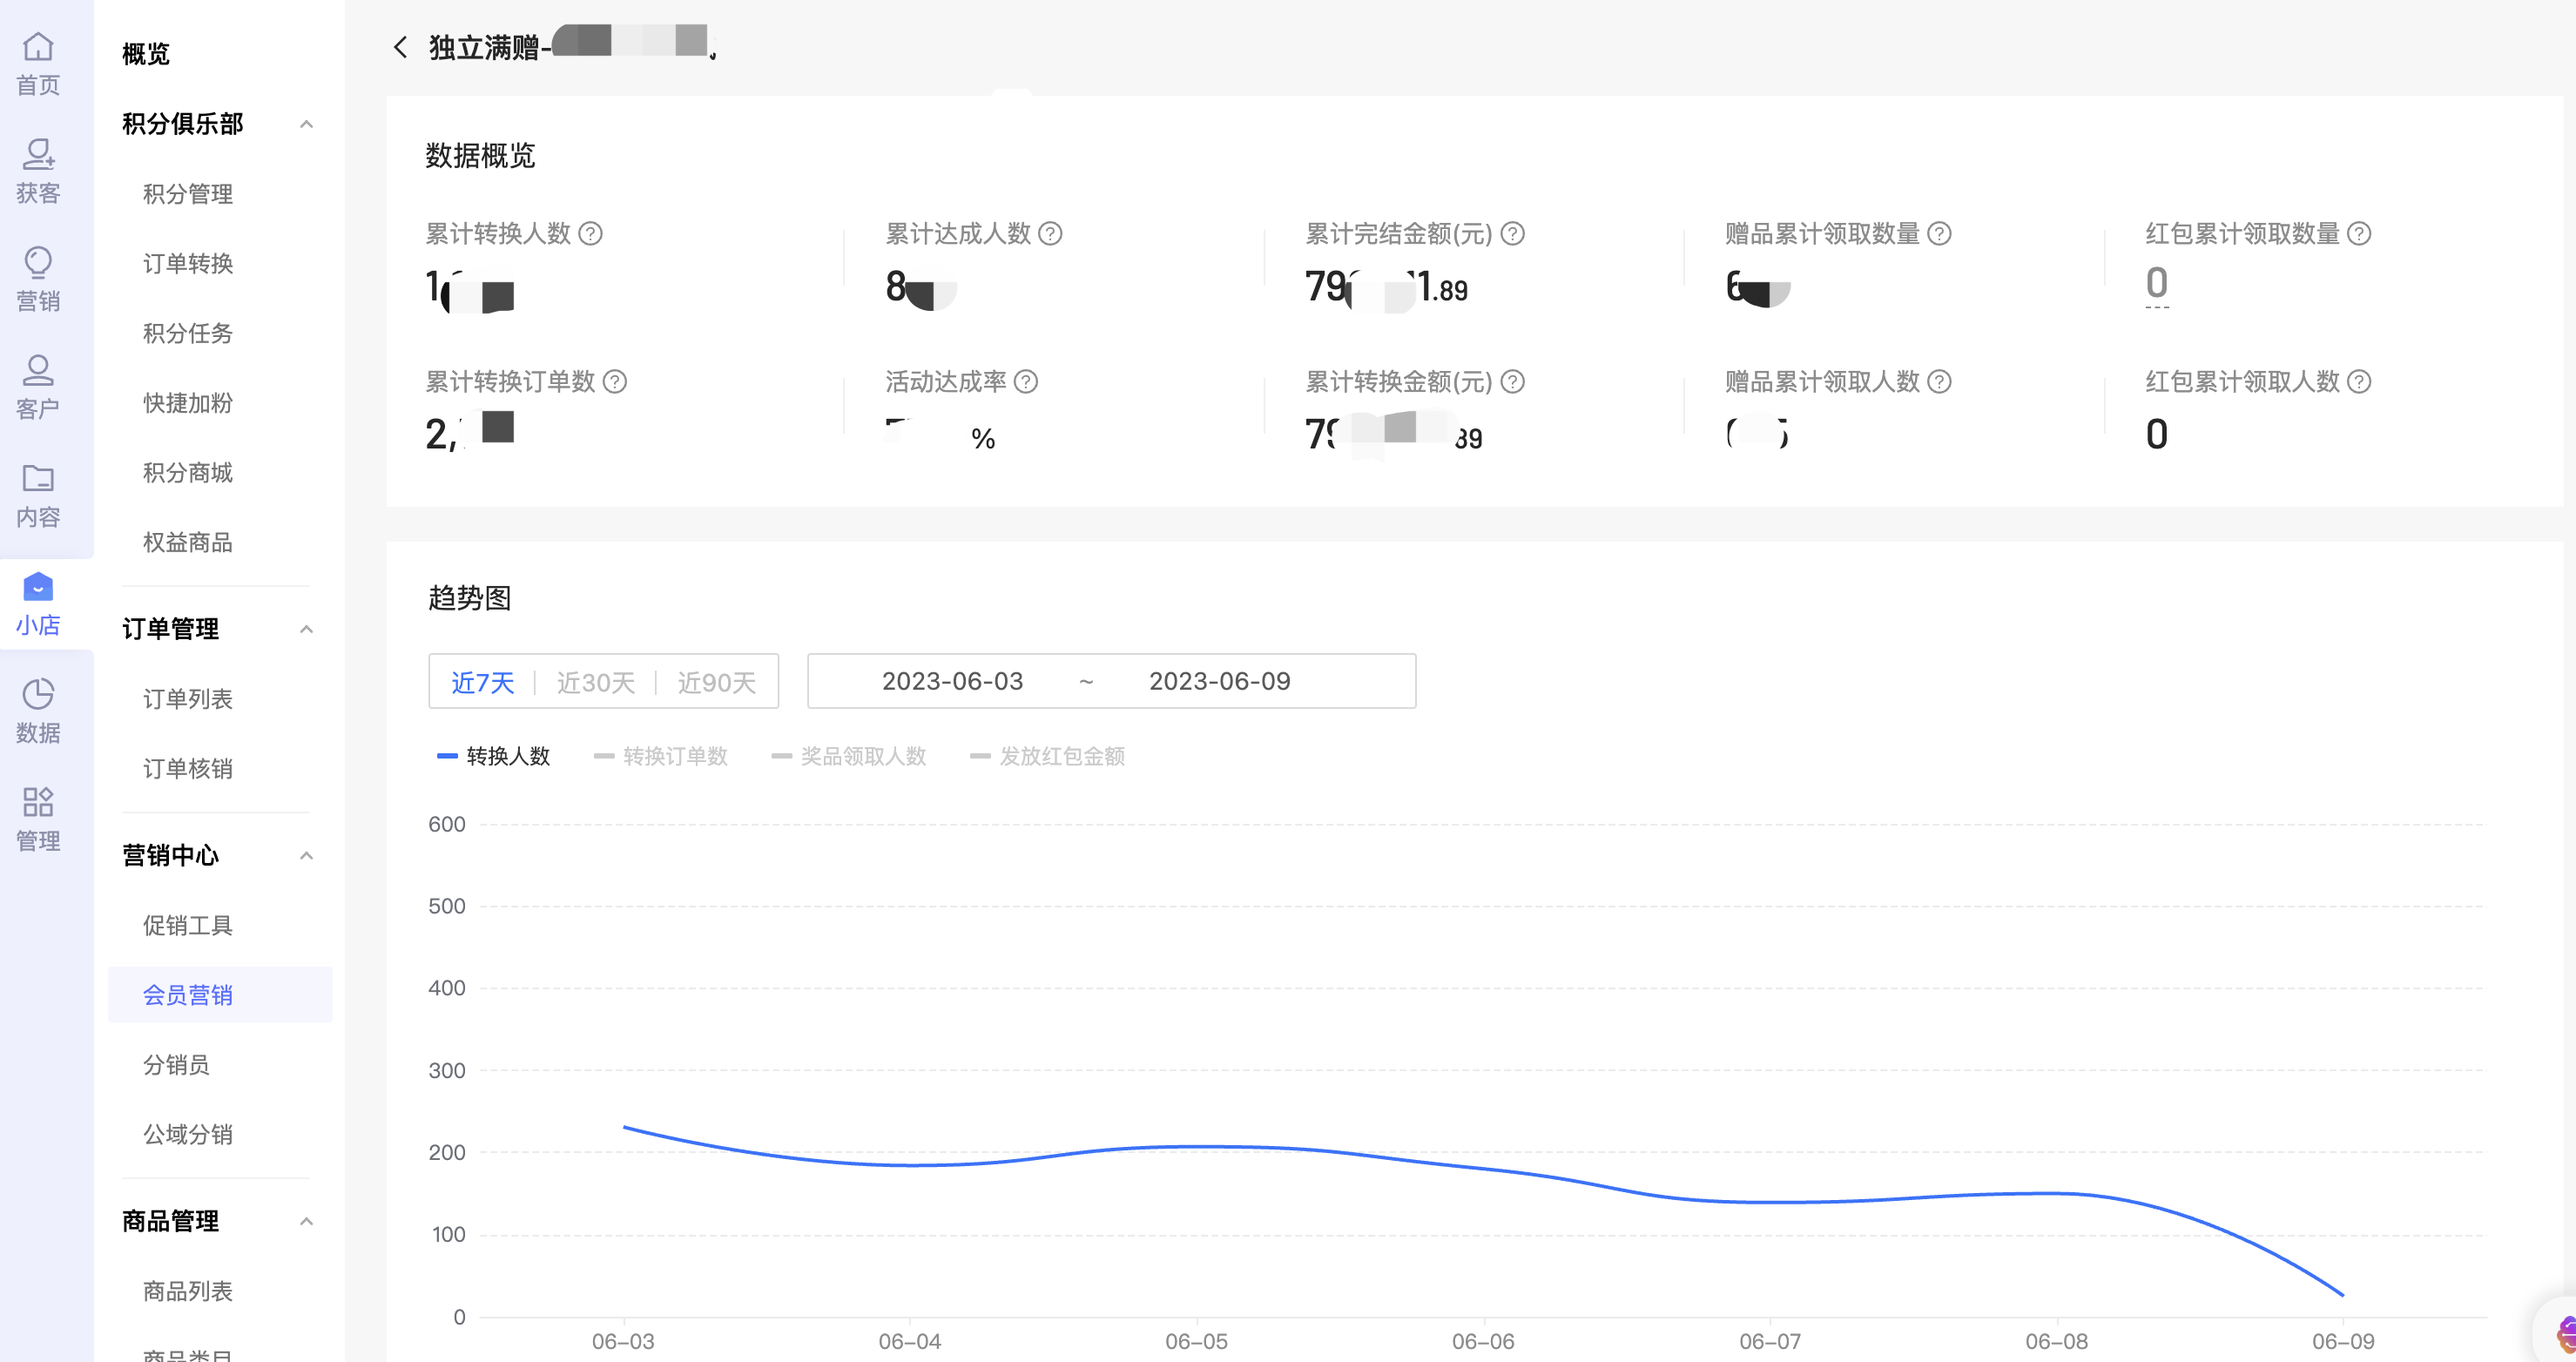Open 订单列表 menu item
The height and width of the screenshot is (1362, 2576).
tap(188, 699)
